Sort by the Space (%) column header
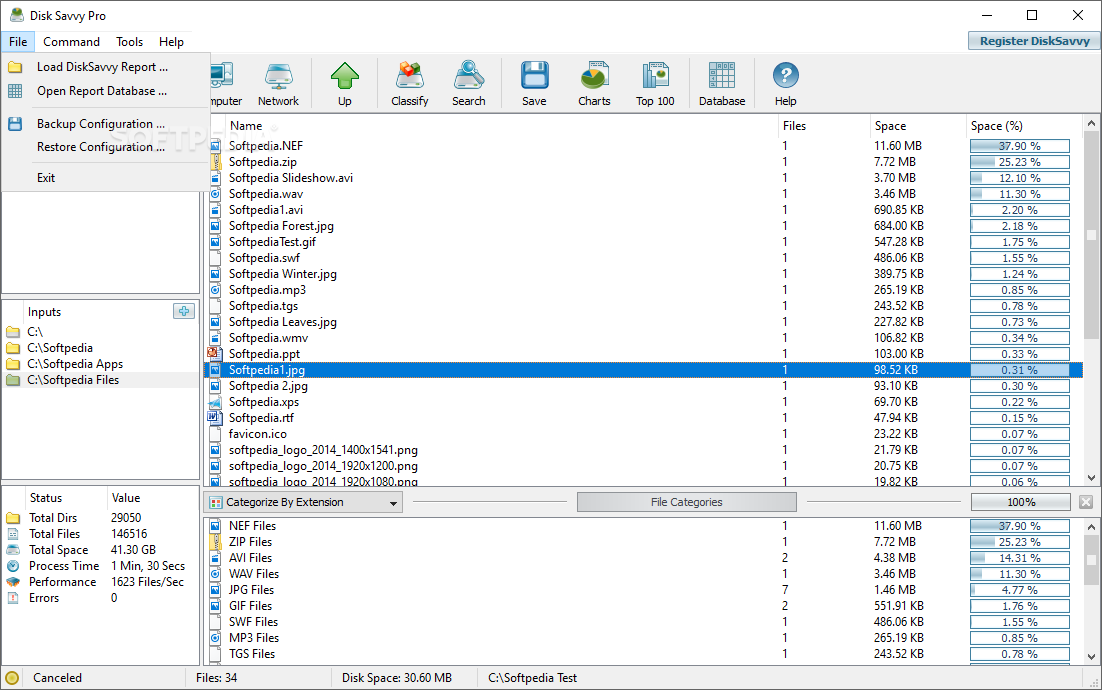This screenshot has height=690, width=1102. pos(1025,126)
